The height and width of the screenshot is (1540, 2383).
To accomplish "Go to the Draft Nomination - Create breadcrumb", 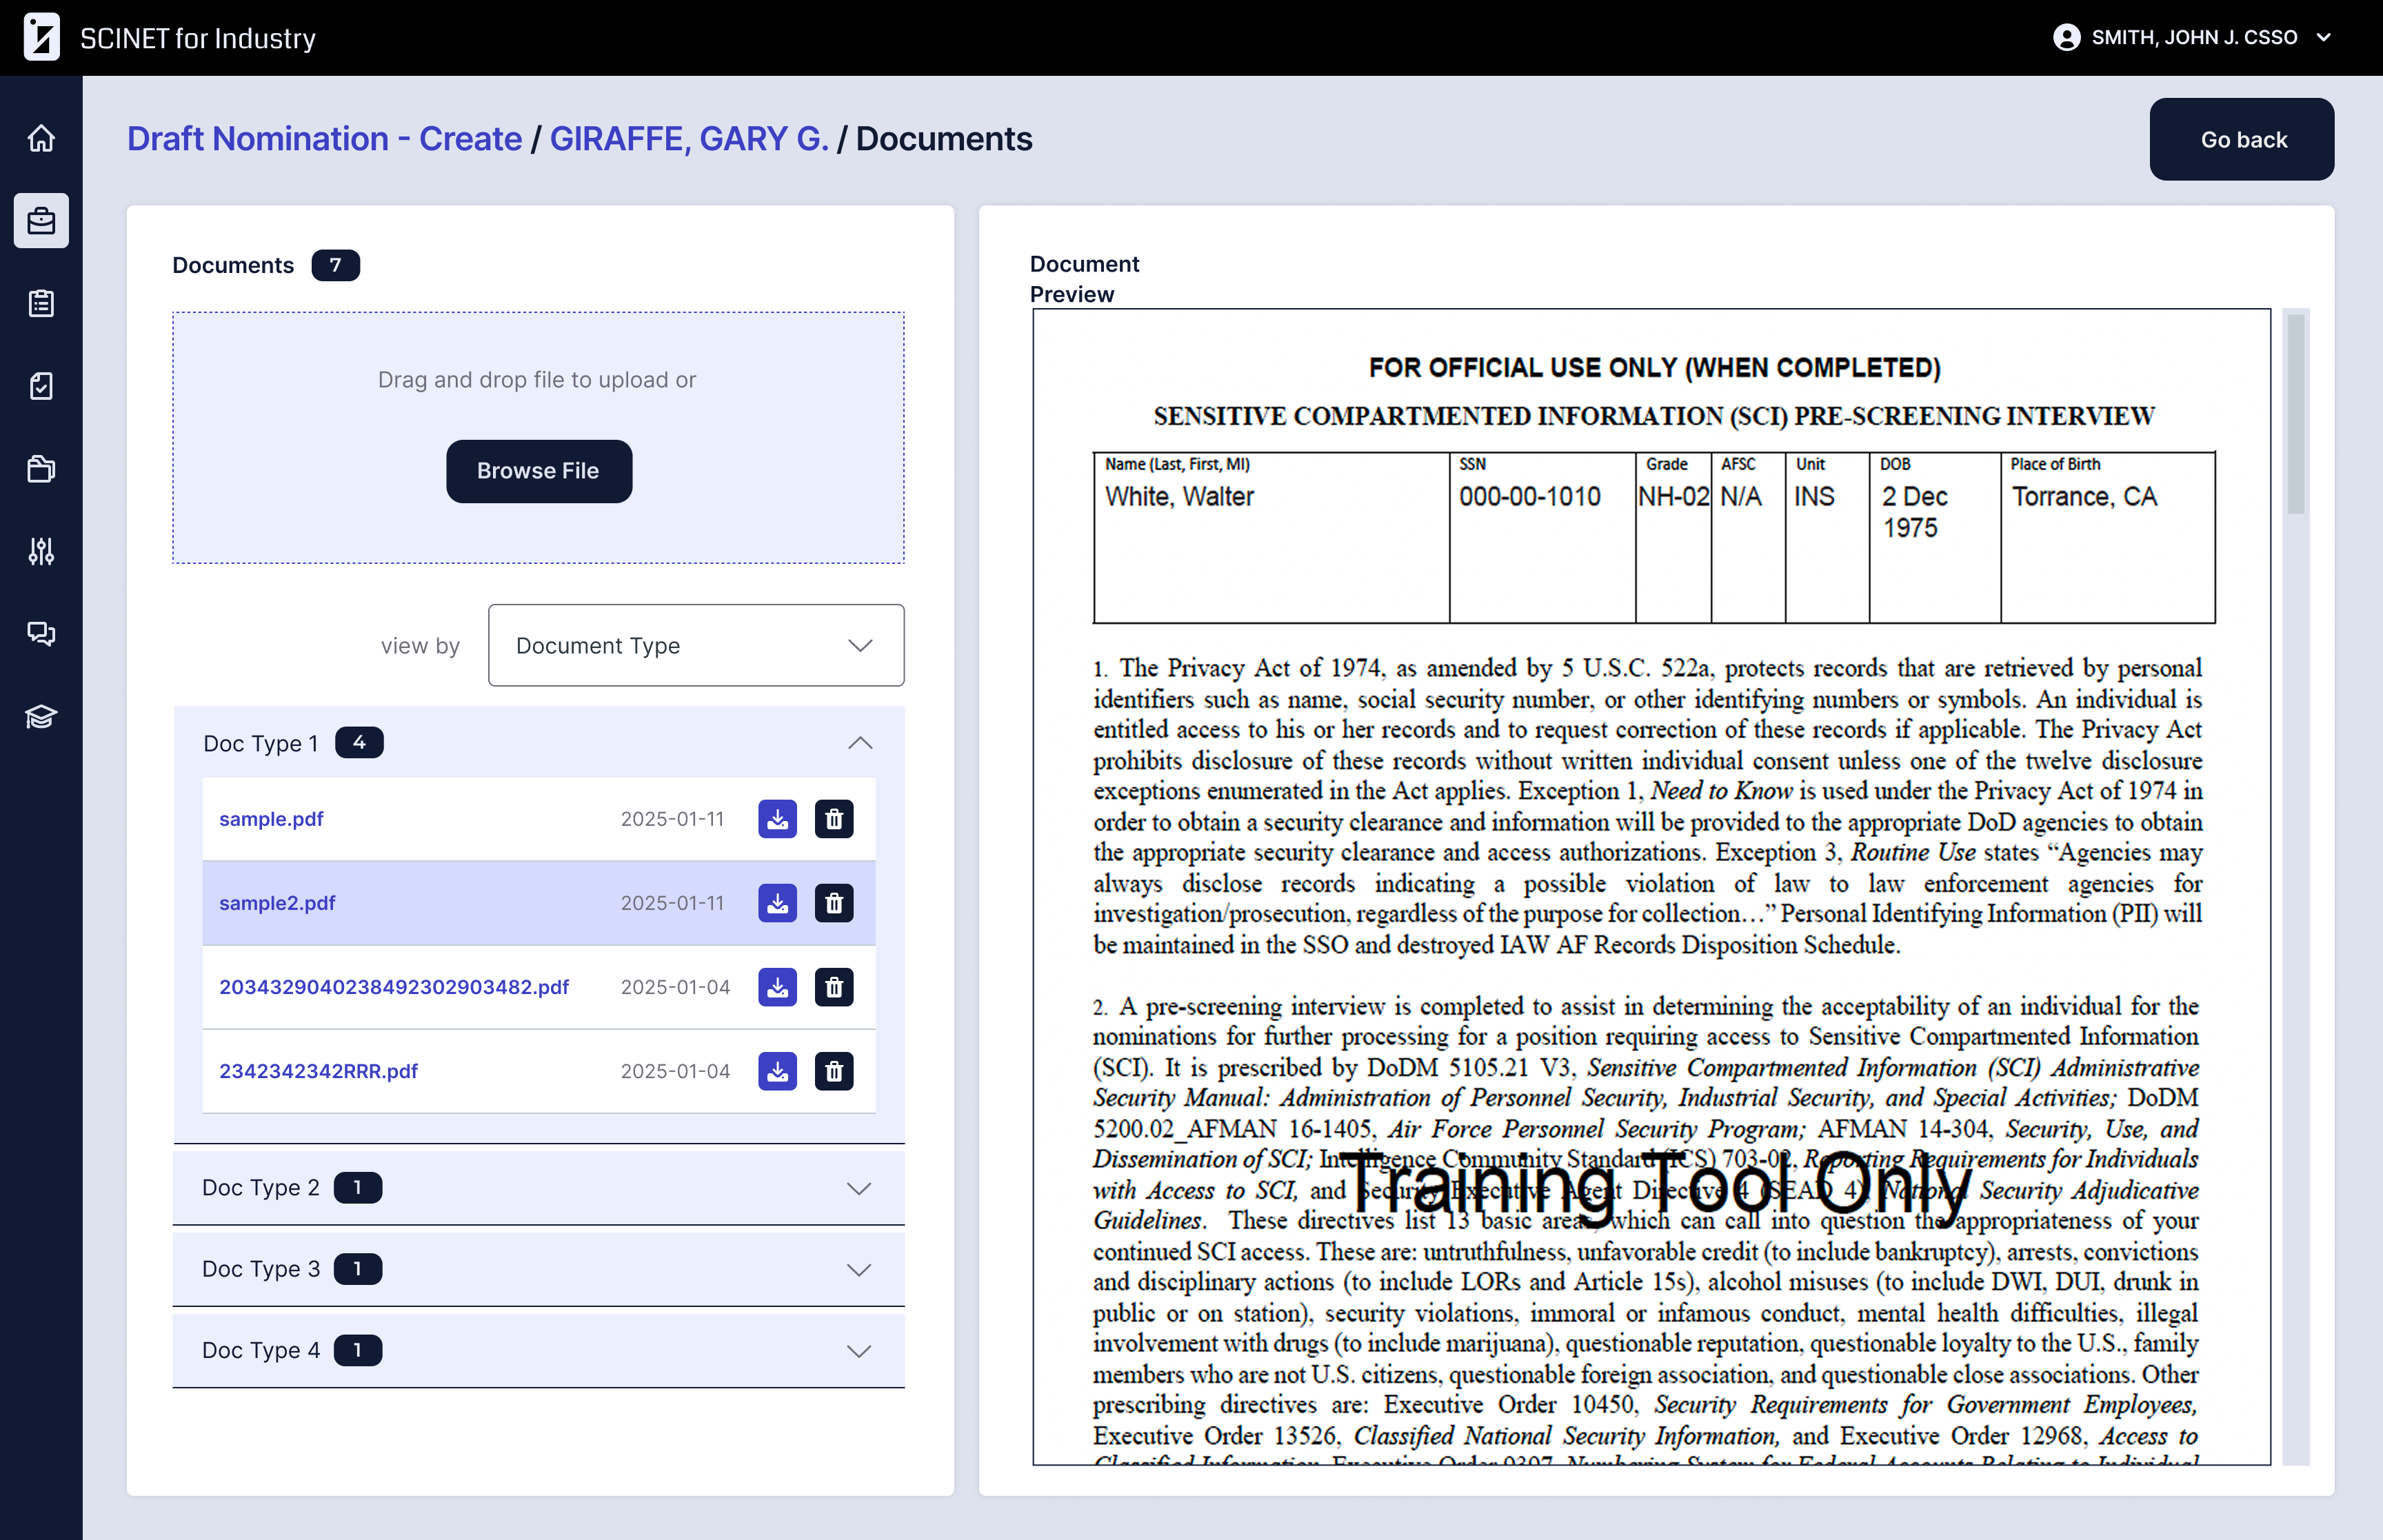I will click(324, 139).
